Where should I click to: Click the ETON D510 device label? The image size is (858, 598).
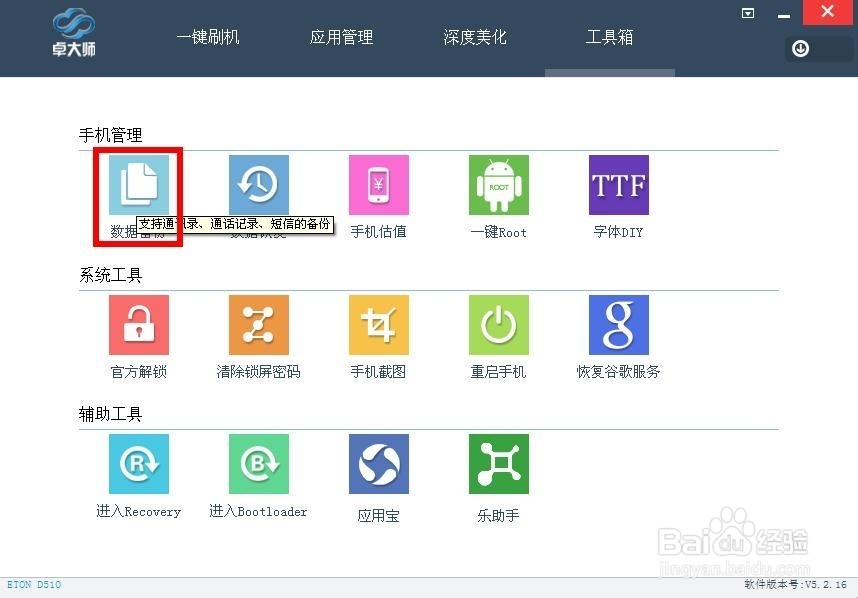coord(33,585)
